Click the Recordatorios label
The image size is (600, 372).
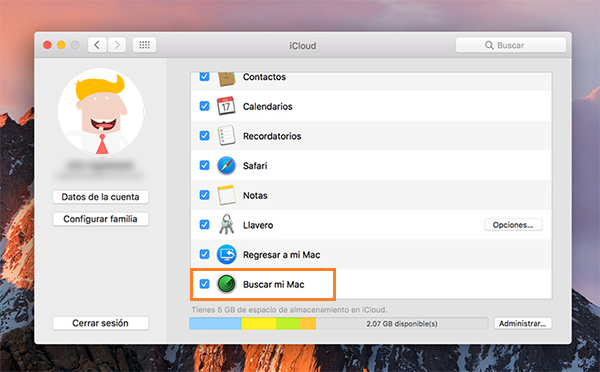(x=272, y=136)
